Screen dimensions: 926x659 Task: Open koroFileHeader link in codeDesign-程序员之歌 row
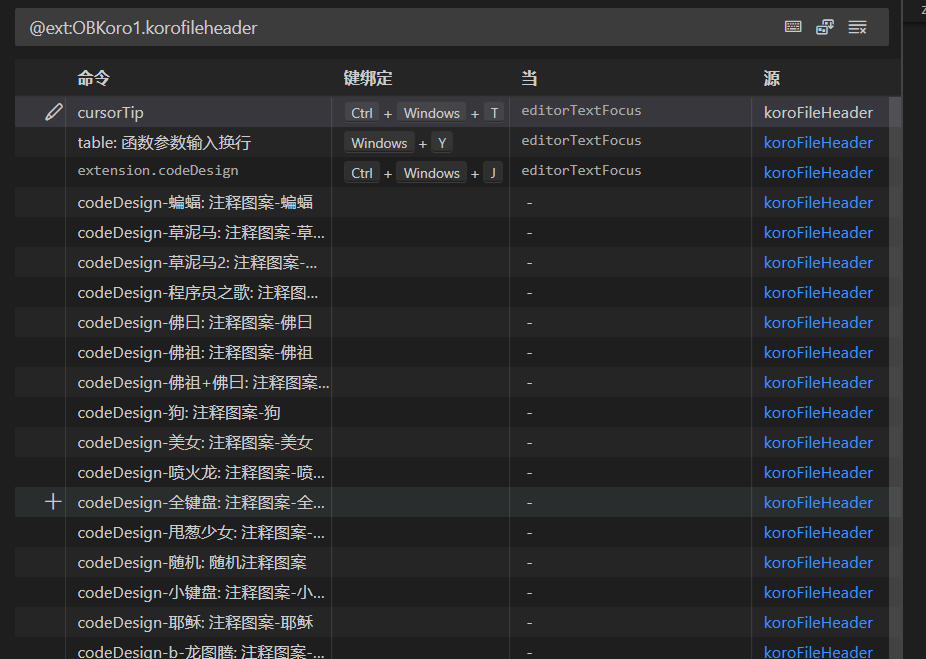[818, 292]
